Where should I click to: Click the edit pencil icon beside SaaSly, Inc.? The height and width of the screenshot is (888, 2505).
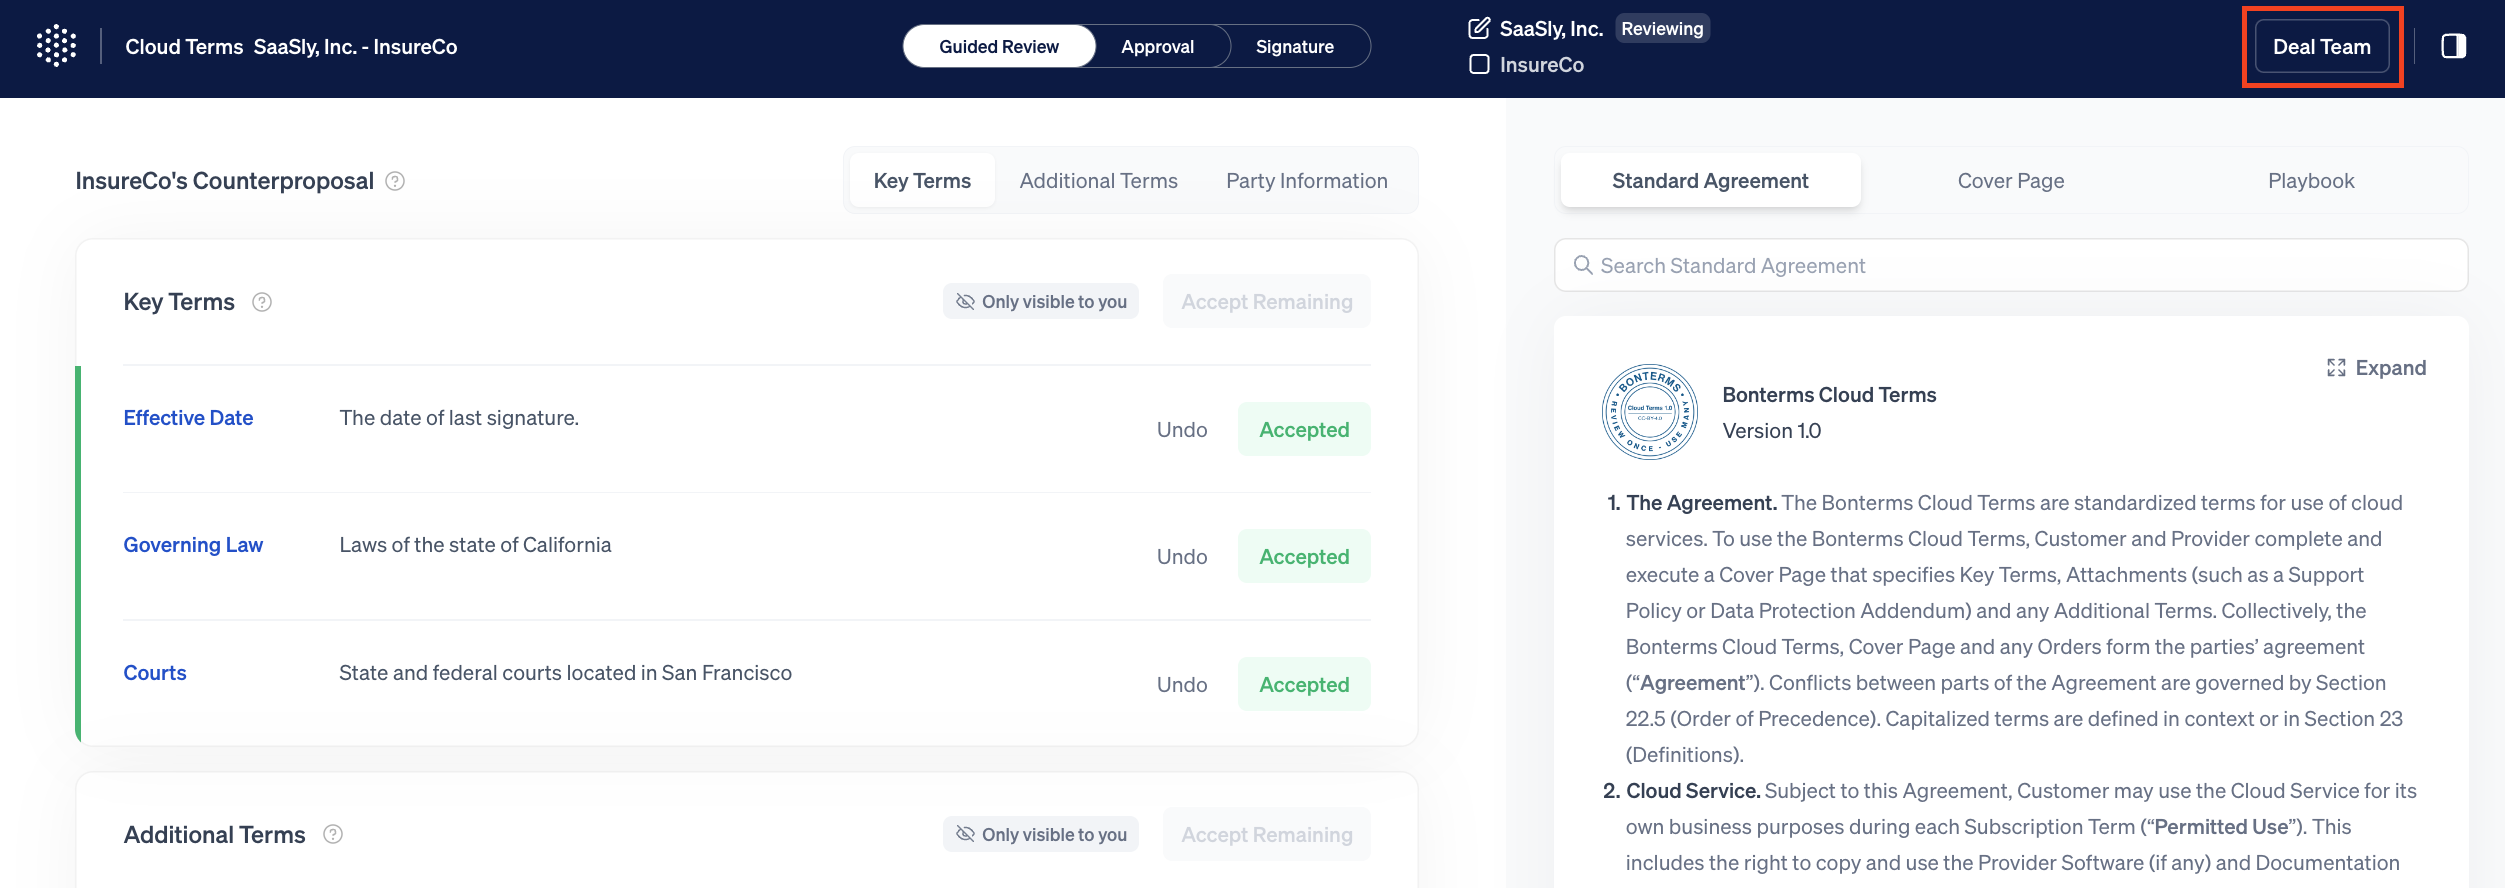[1479, 28]
